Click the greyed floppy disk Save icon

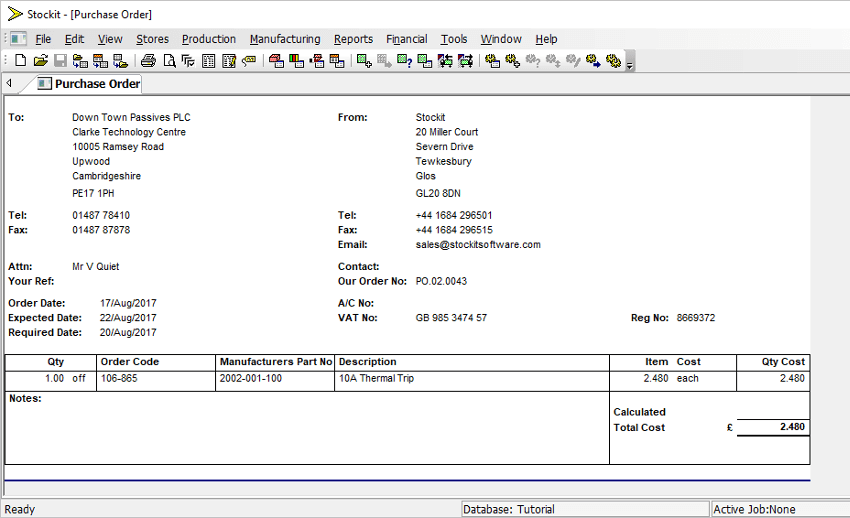point(60,61)
